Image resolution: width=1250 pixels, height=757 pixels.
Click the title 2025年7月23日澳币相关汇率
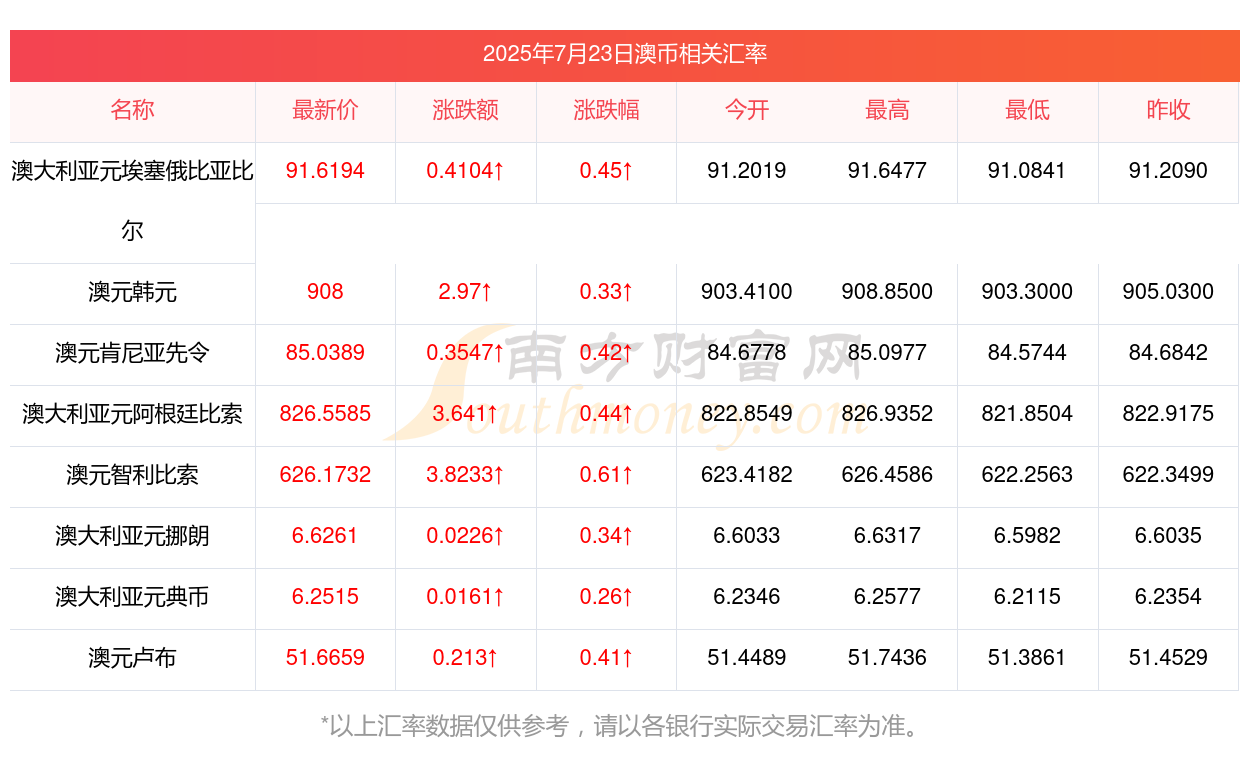click(x=625, y=54)
